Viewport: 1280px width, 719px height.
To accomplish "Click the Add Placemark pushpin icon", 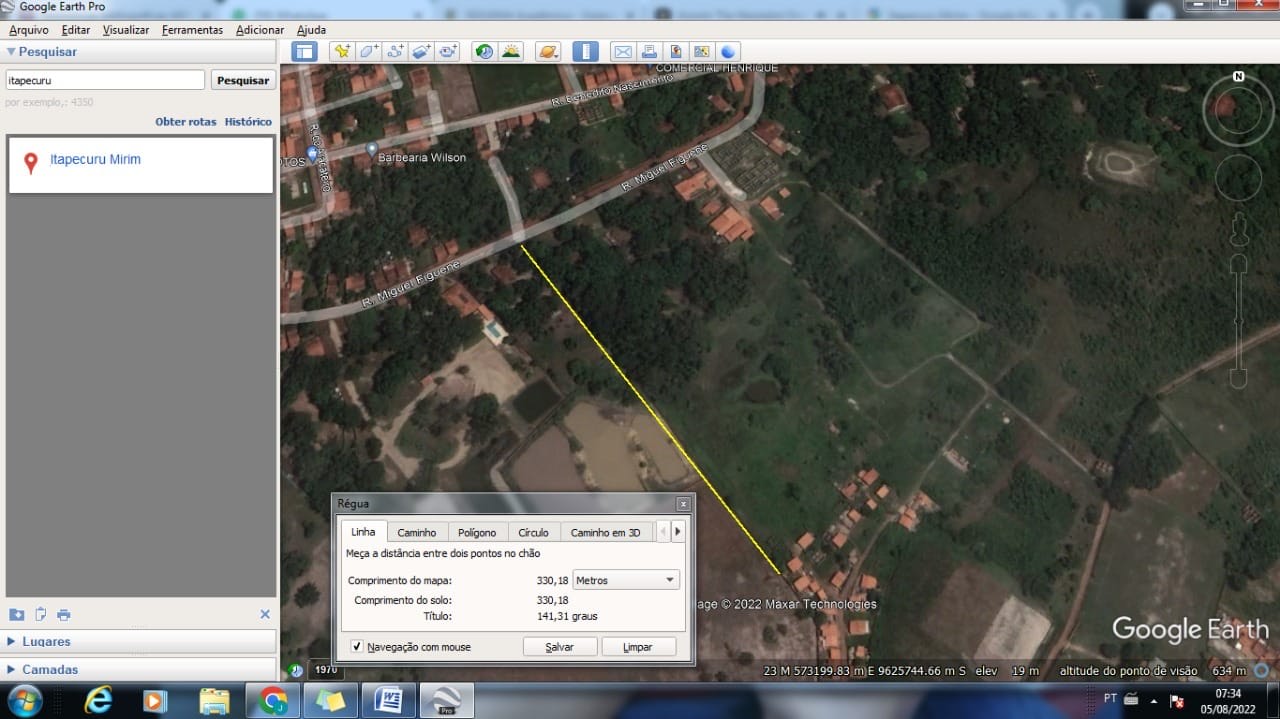I will (343, 52).
